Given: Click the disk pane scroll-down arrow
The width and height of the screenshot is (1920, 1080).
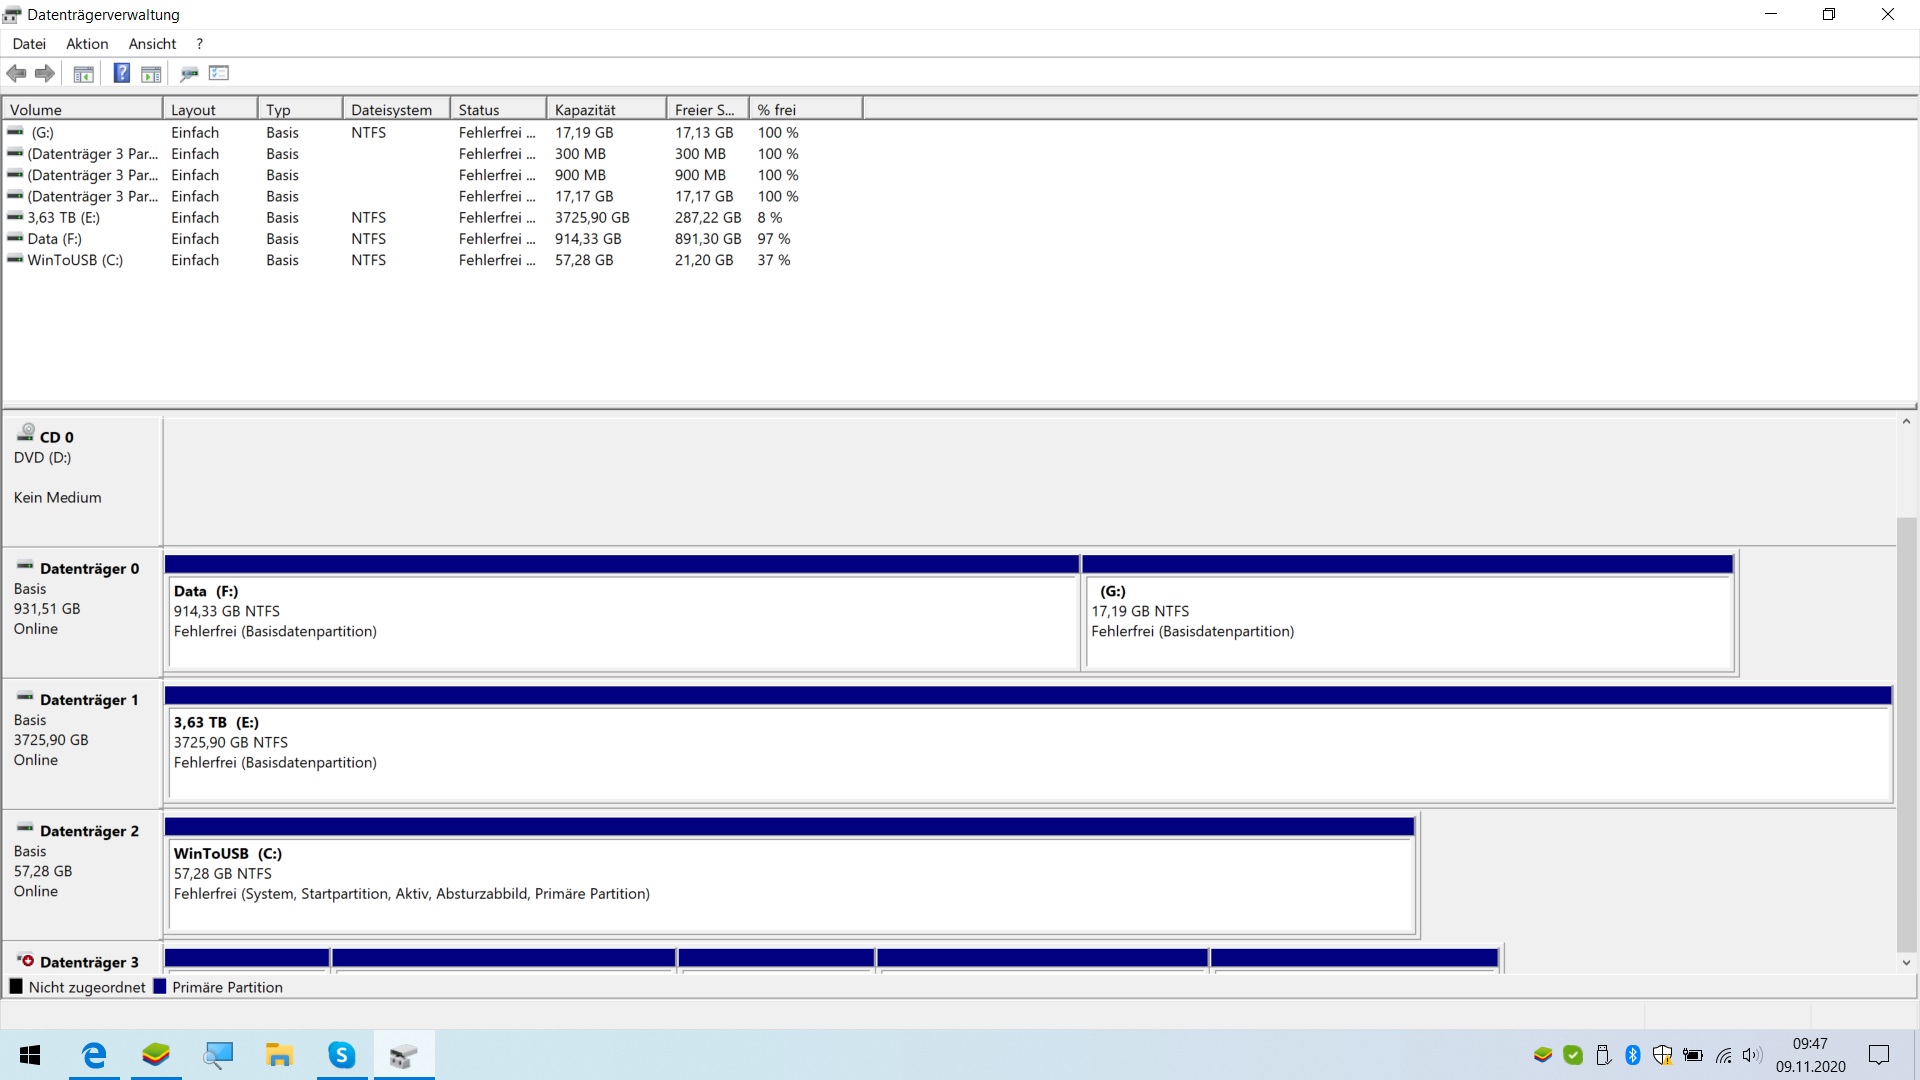Looking at the screenshot, I should pyautogui.click(x=1906, y=963).
